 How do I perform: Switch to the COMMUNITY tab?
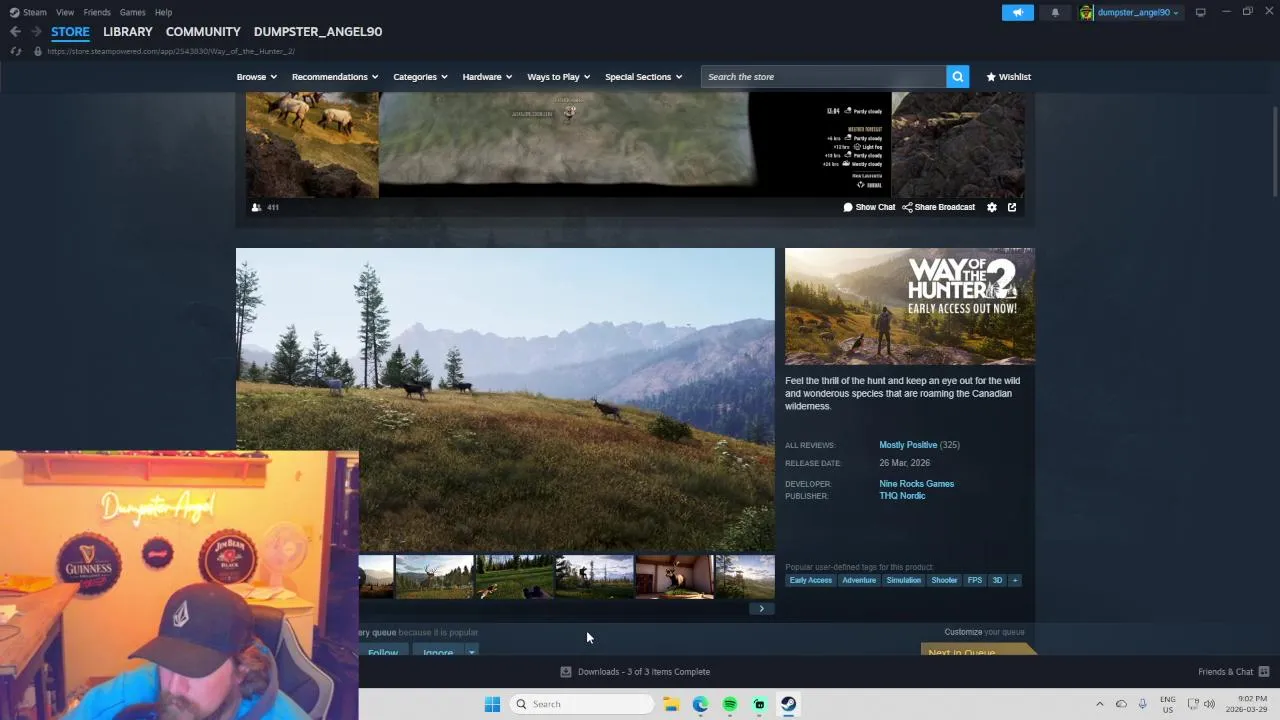(x=203, y=32)
